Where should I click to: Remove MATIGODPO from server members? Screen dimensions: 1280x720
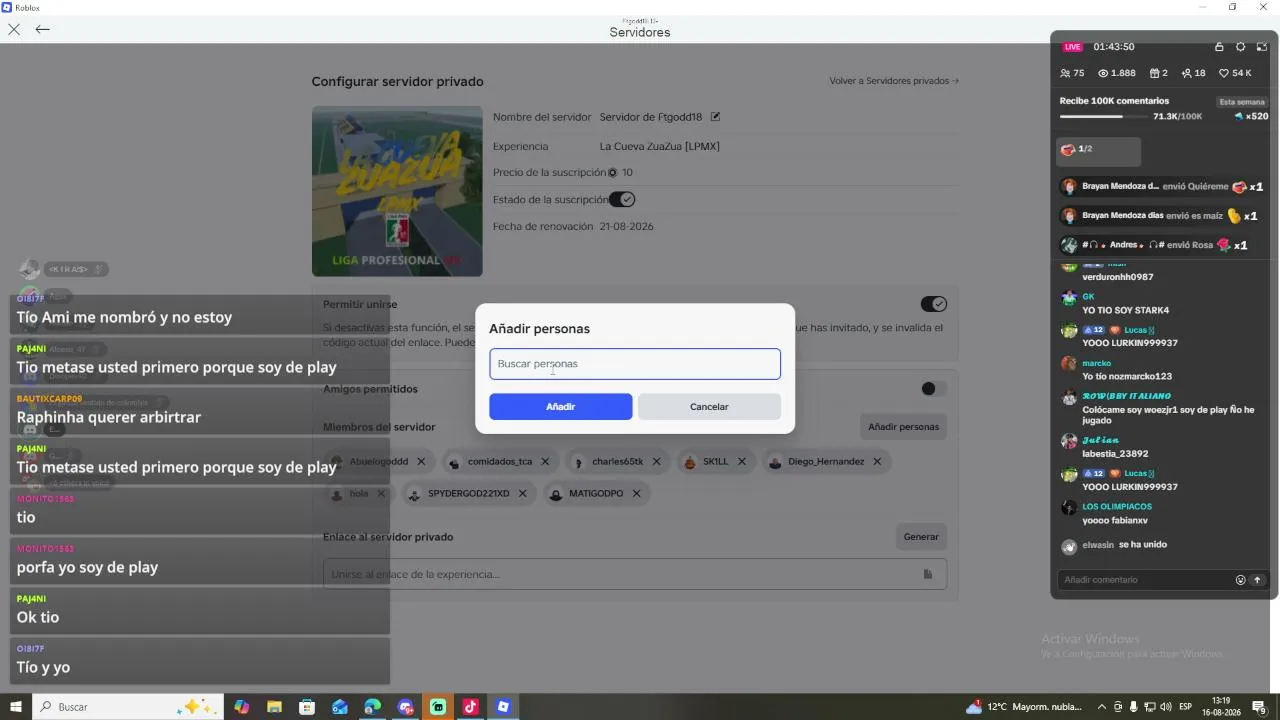(636, 494)
